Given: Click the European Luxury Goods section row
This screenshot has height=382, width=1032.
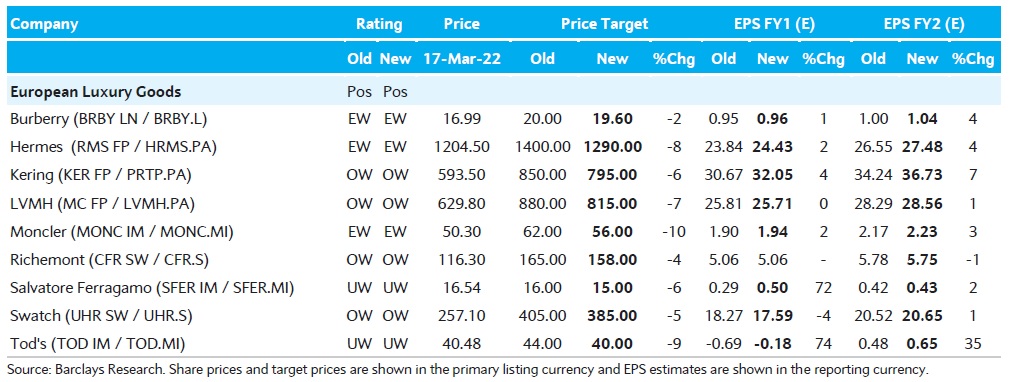Looking at the screenshot, I should point(503,92).
